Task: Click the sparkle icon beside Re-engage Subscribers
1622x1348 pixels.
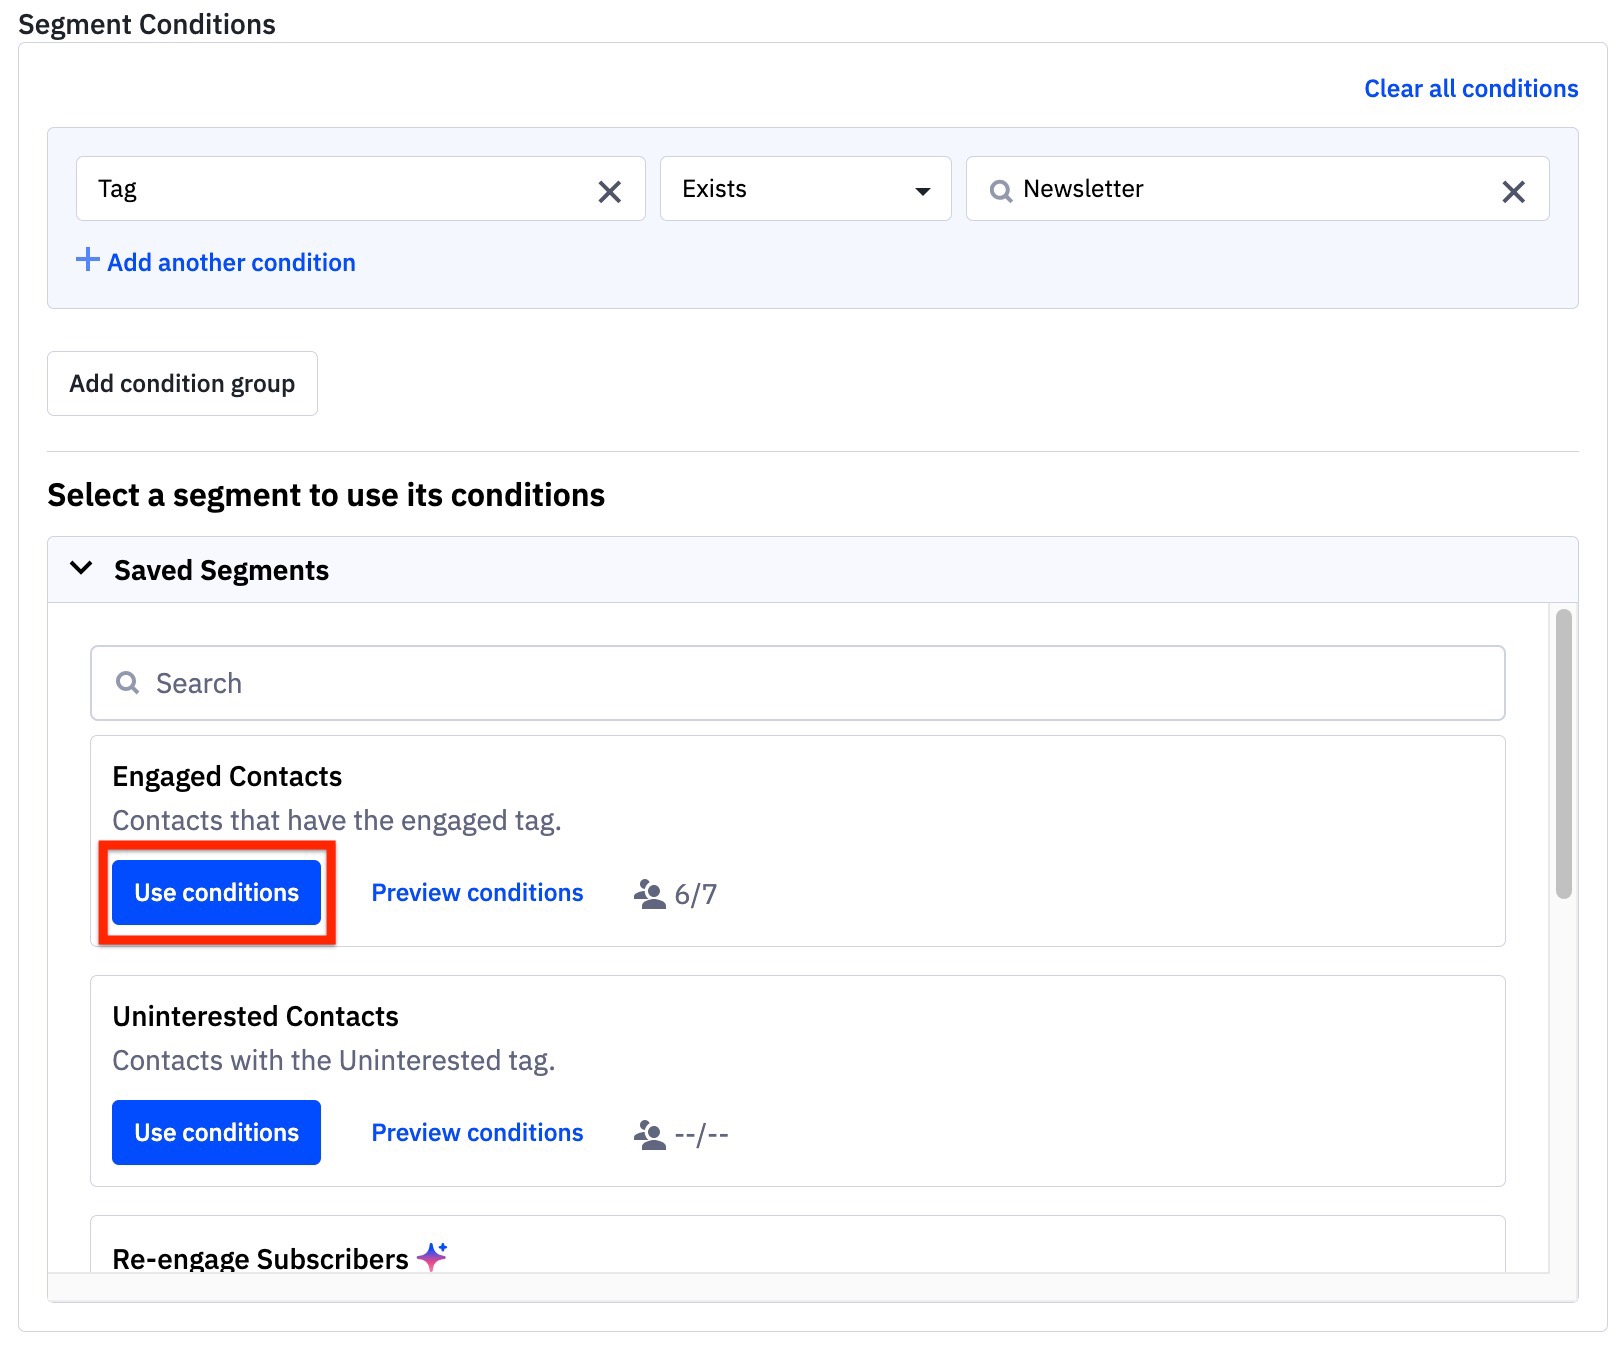Action: [433, 1256]
